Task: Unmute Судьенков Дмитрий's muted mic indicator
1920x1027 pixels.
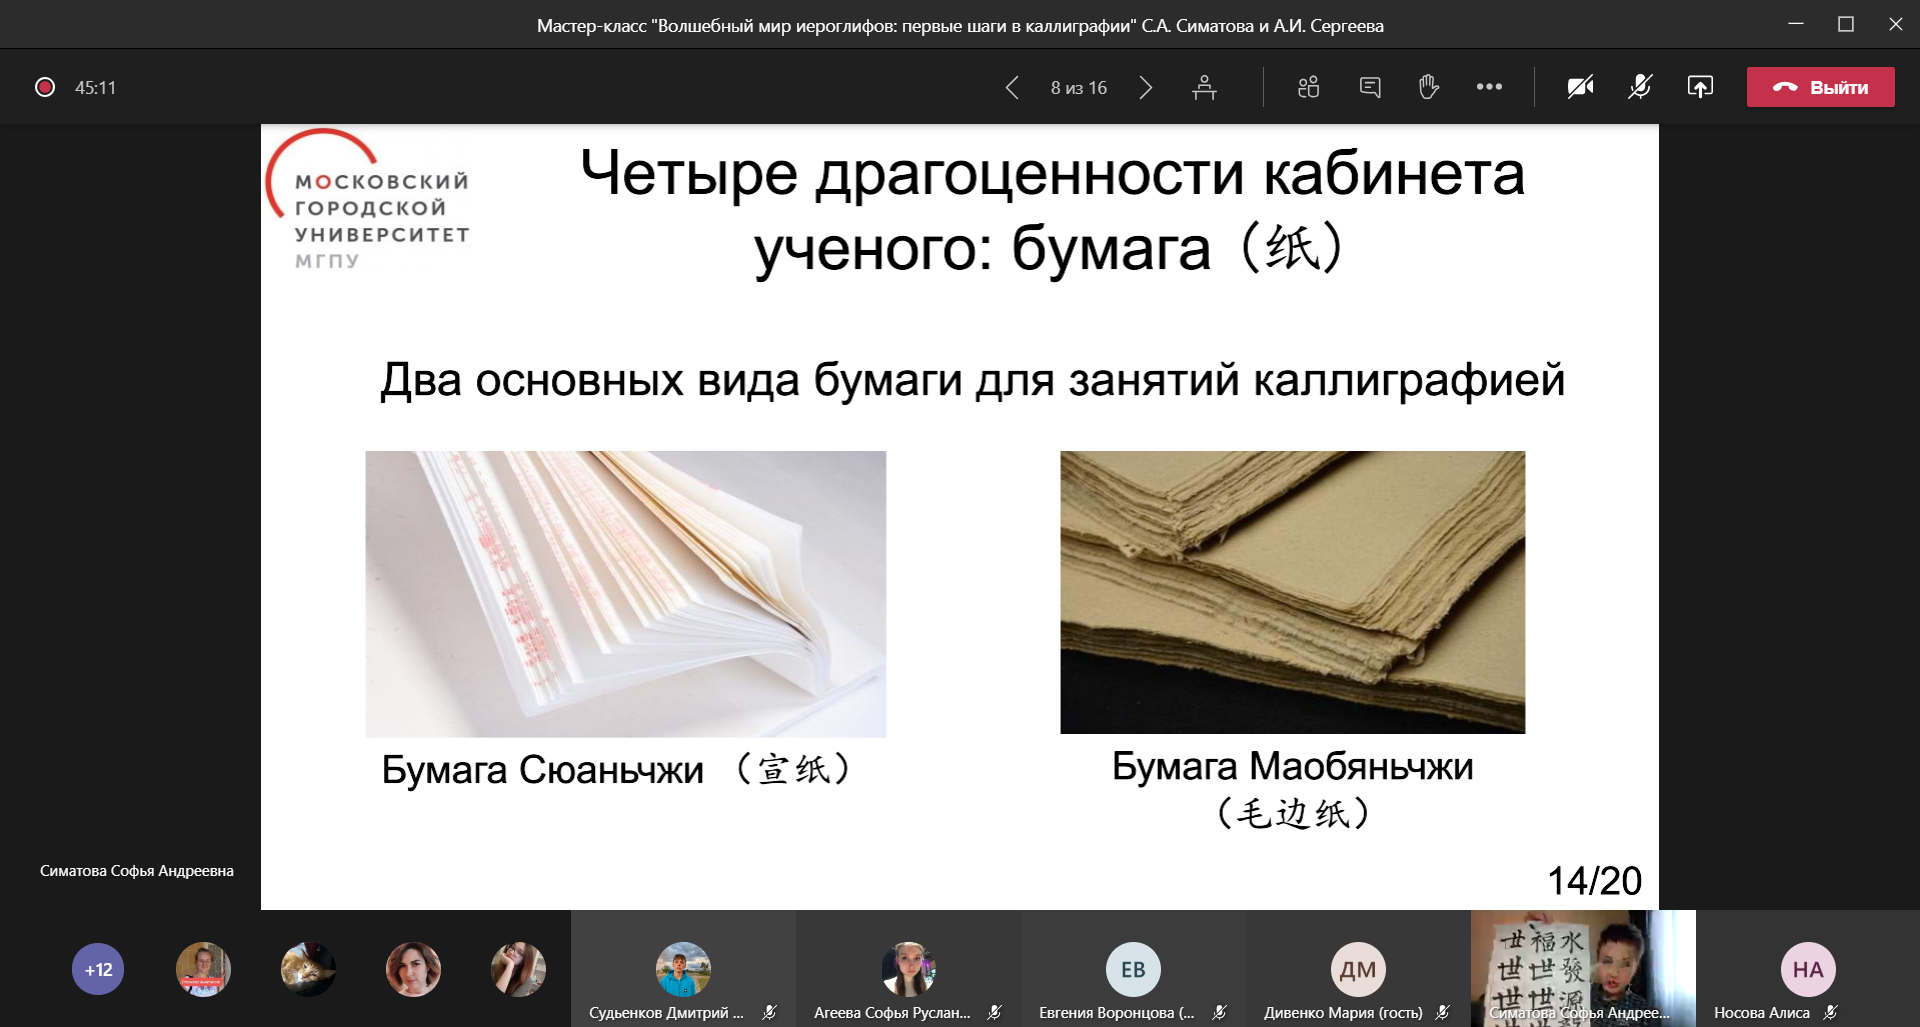Action: (x=770, y=1013)
